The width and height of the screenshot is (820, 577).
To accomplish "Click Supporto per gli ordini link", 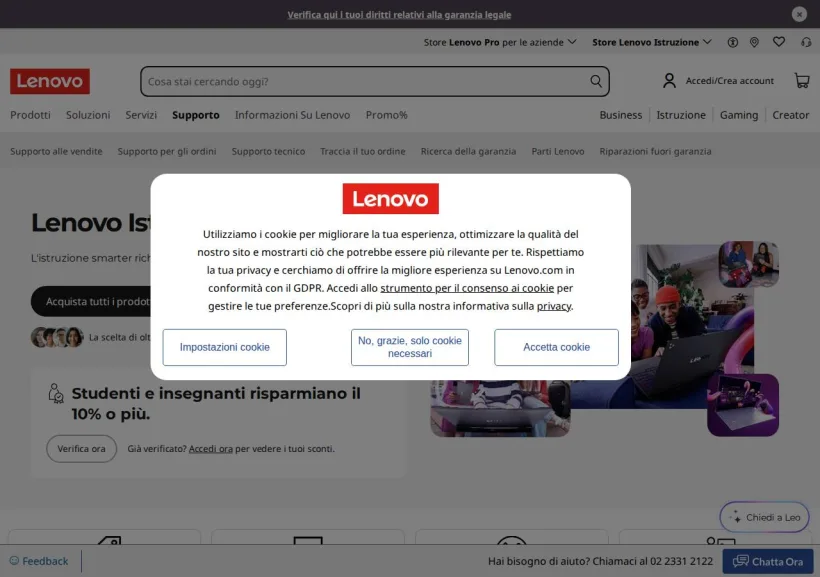I will click(x=167, y=151).
